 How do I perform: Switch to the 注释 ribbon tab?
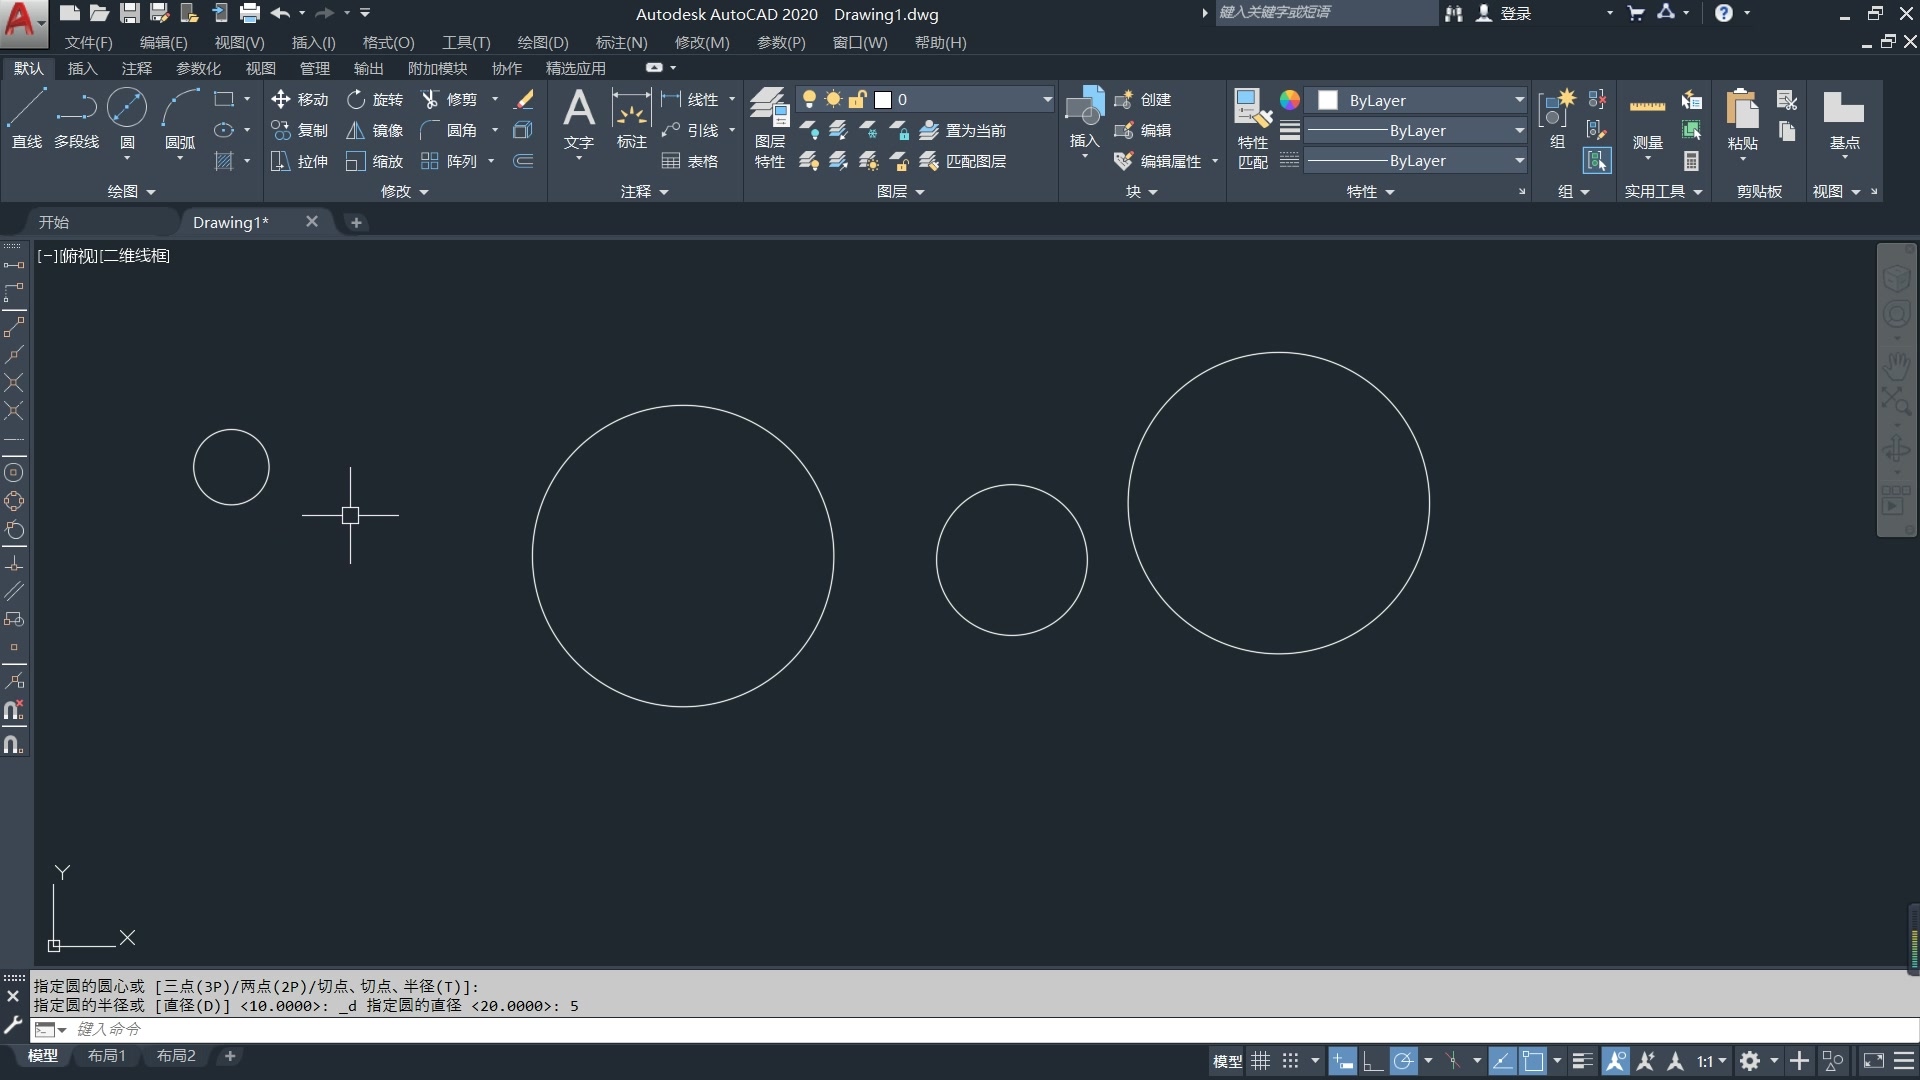click(136, 68)
